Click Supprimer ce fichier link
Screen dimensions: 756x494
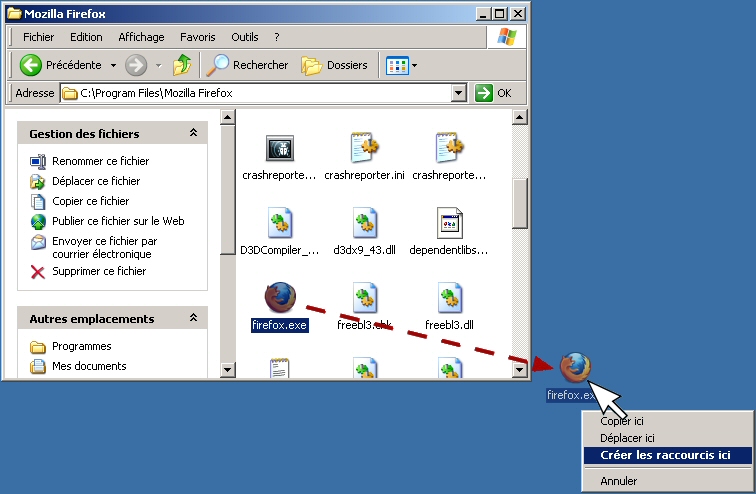tap(99, 271)
